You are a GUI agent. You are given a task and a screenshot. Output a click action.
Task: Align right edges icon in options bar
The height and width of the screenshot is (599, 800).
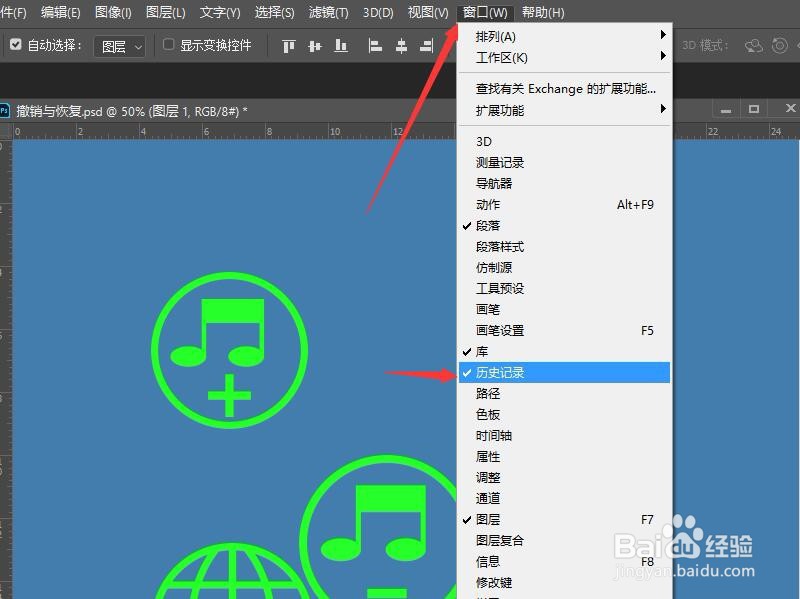tap(426, 46)
